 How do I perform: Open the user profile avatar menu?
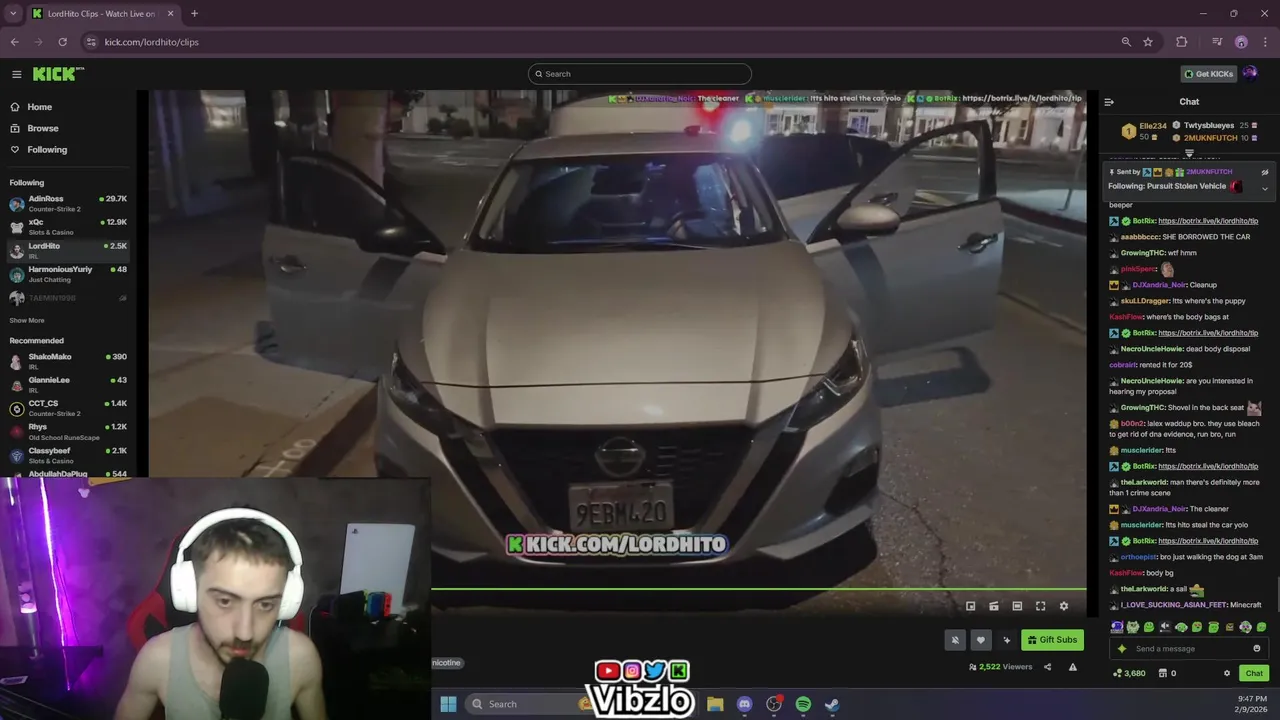[x=1250, y=73]
